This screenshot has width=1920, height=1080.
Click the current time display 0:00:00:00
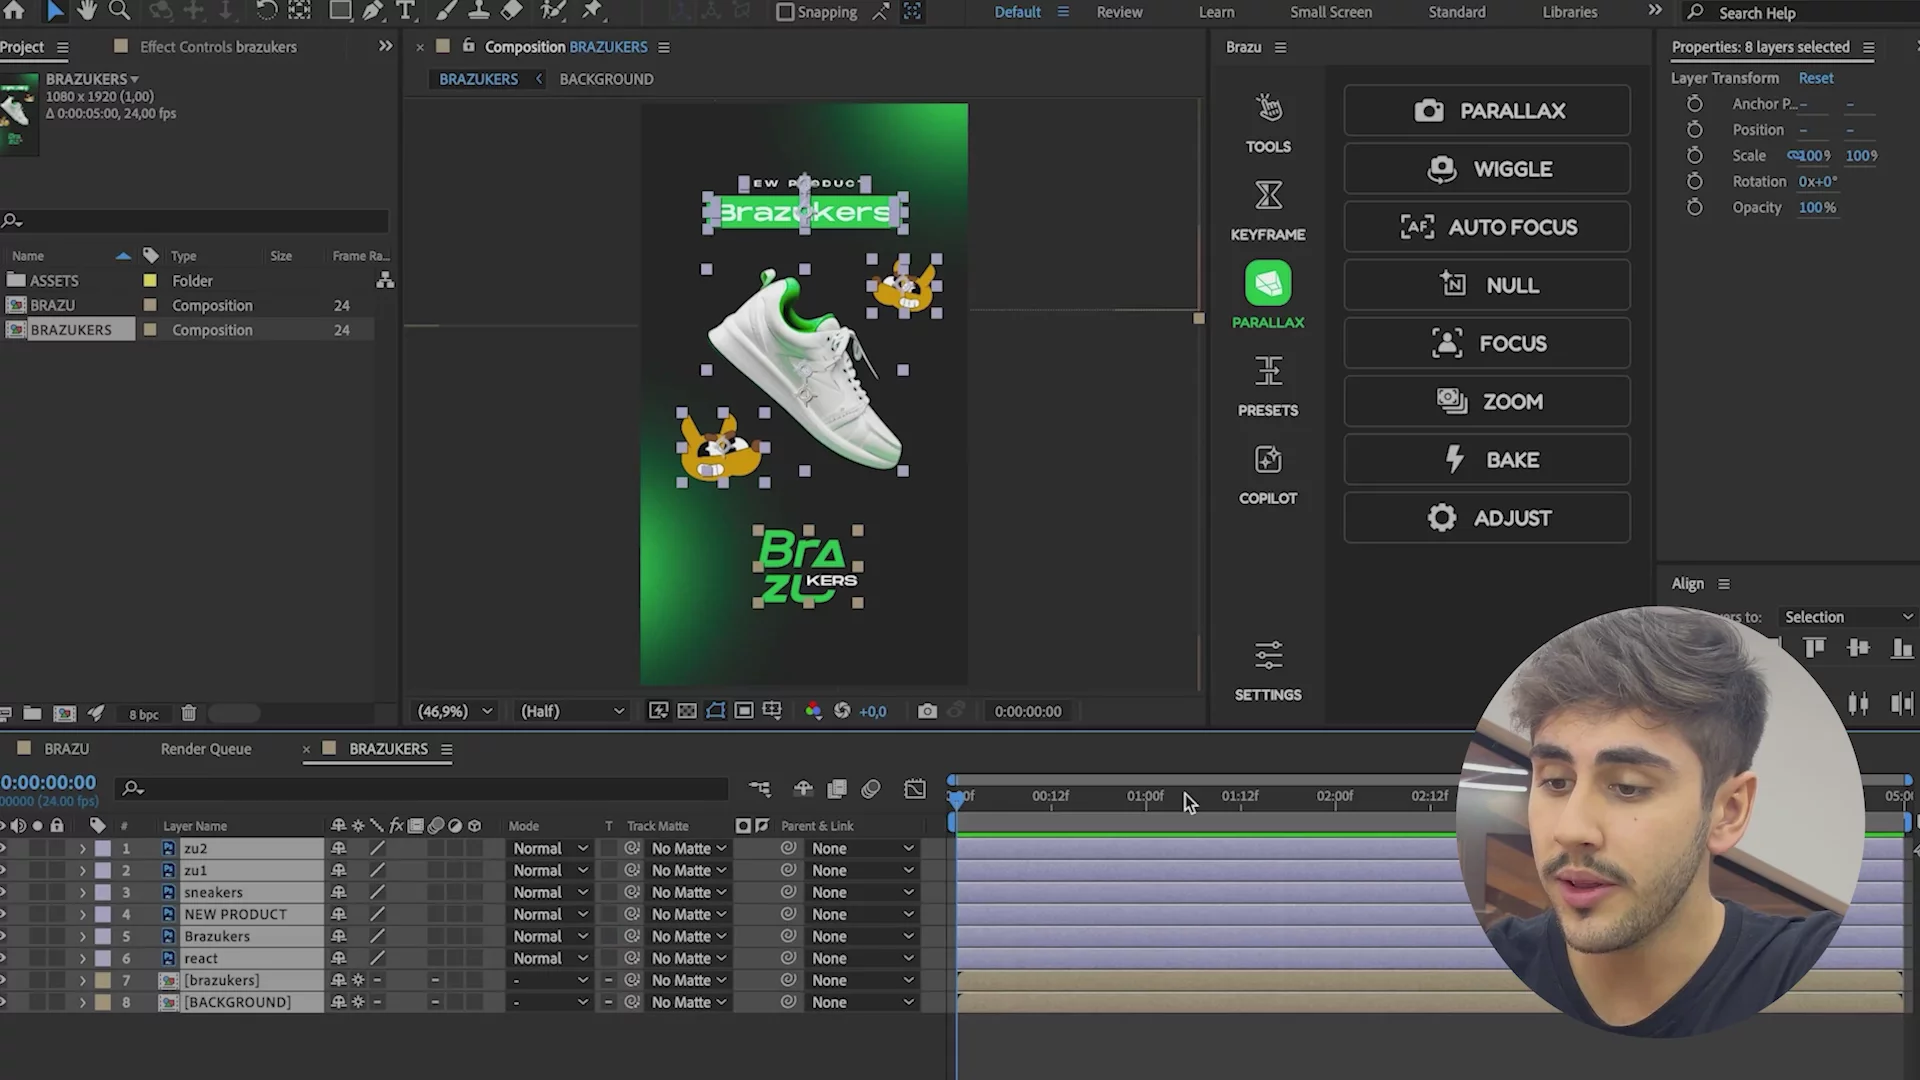pyautogui.click(x=48, y=782)
